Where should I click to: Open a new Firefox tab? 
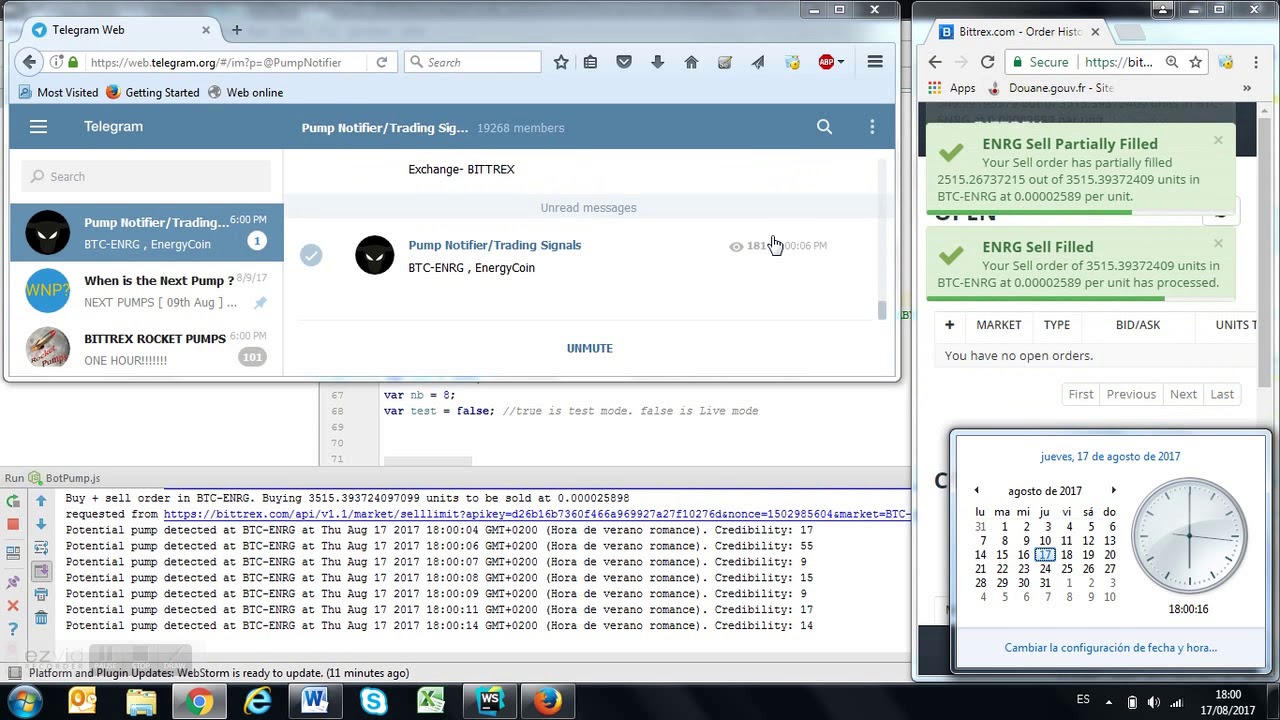pos(237,30)
